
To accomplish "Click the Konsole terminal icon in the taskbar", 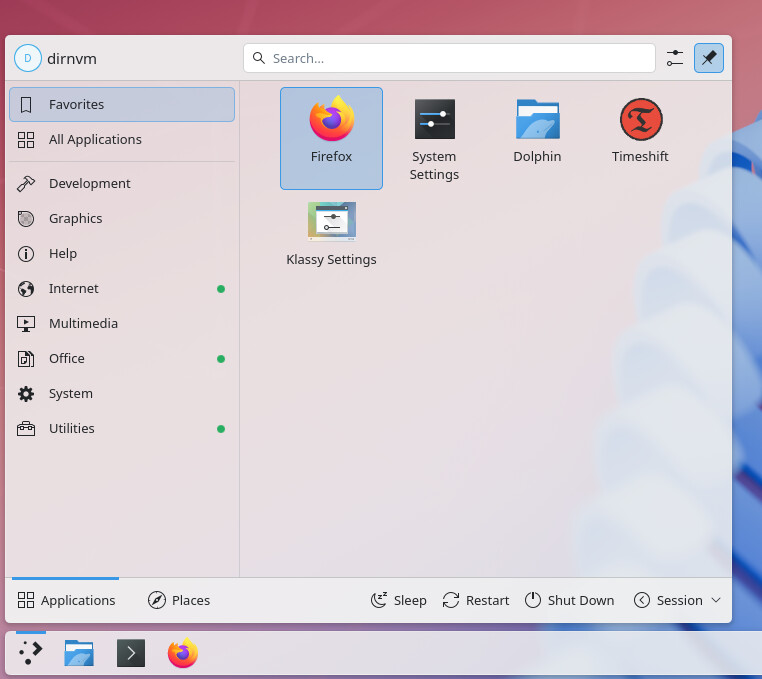I will point(131,653).
